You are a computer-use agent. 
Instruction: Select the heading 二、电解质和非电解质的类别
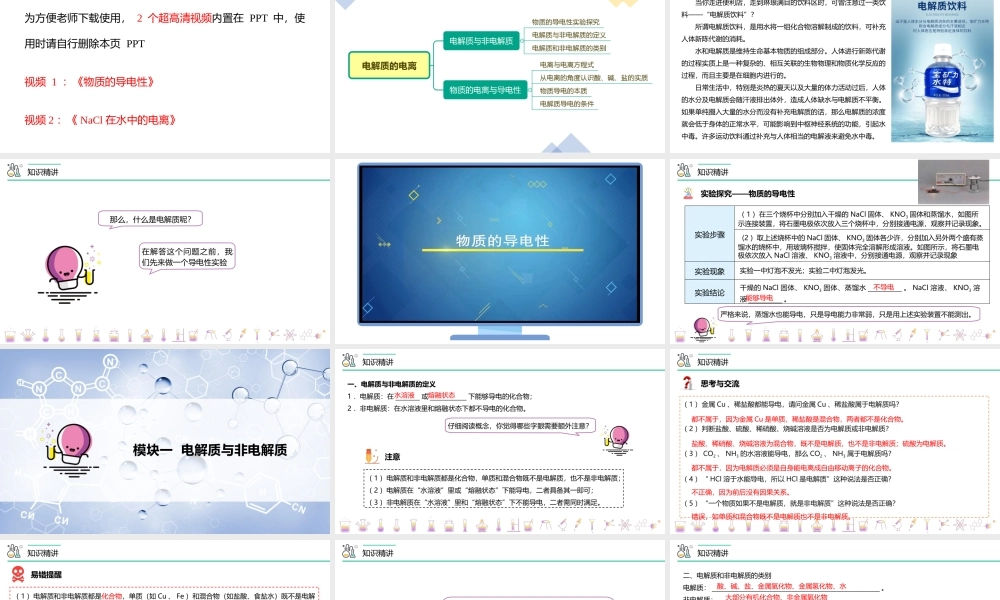pos(727,575)
